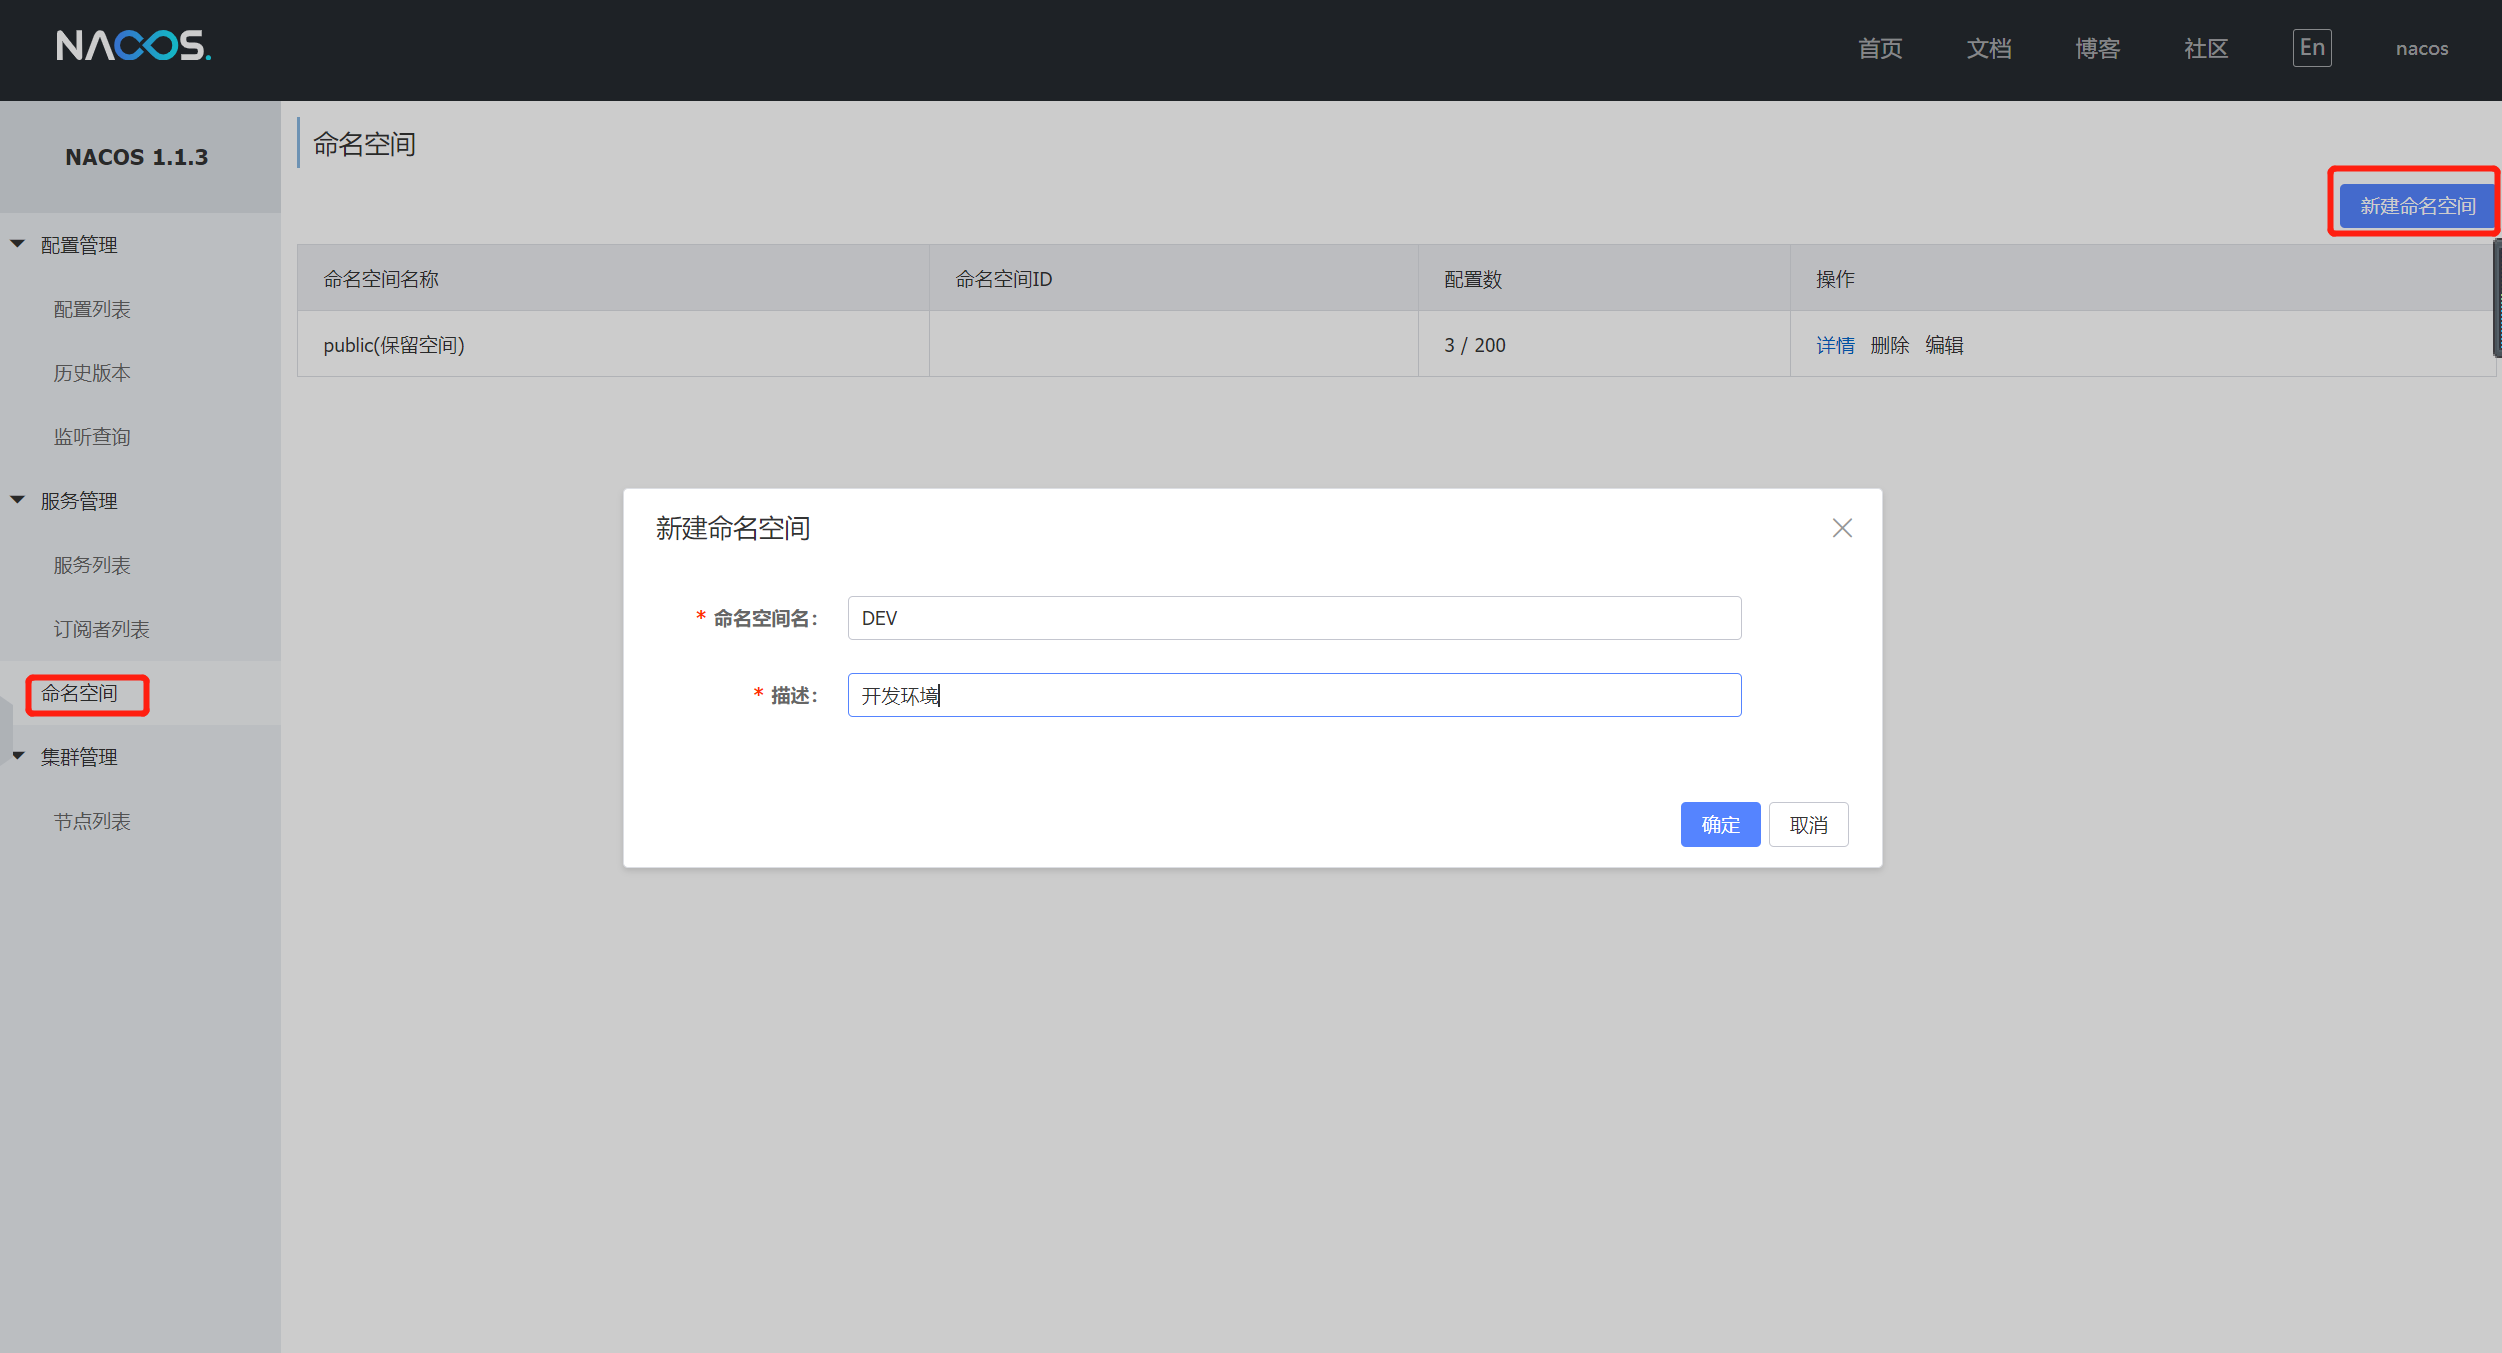Open 节点列表 in the sidebar
2502x1353 pixels.
tap(92, 821)
